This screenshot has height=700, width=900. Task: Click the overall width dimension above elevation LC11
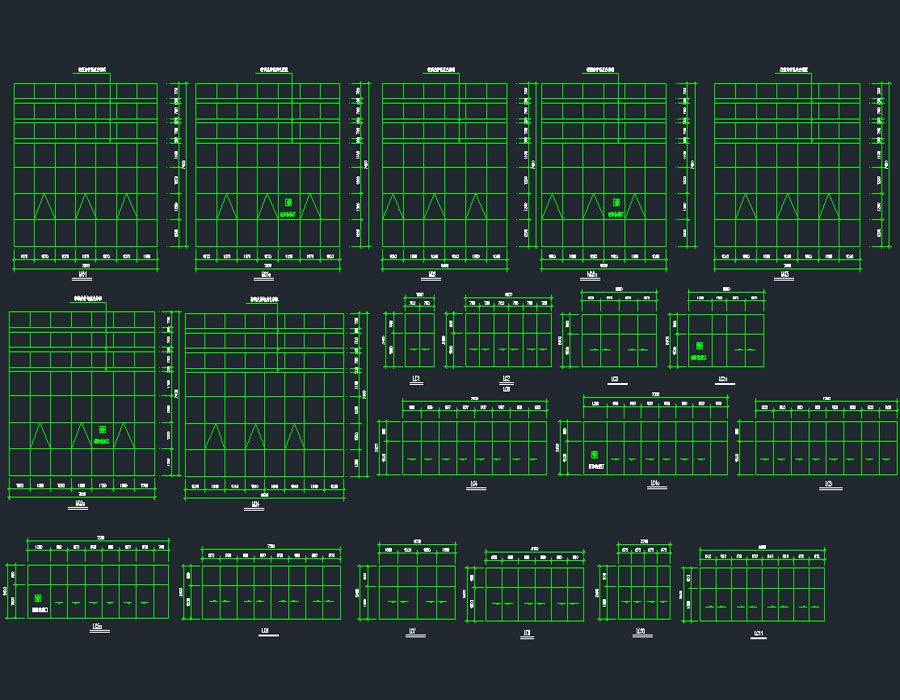tap(762, 546)
